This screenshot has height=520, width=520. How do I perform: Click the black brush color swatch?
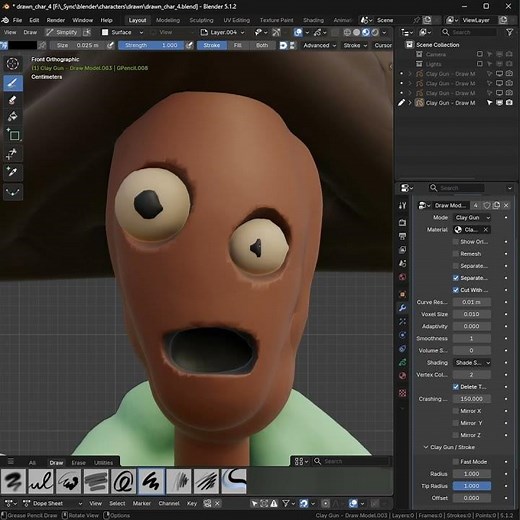pyautogui.click(x=22, y=45)
